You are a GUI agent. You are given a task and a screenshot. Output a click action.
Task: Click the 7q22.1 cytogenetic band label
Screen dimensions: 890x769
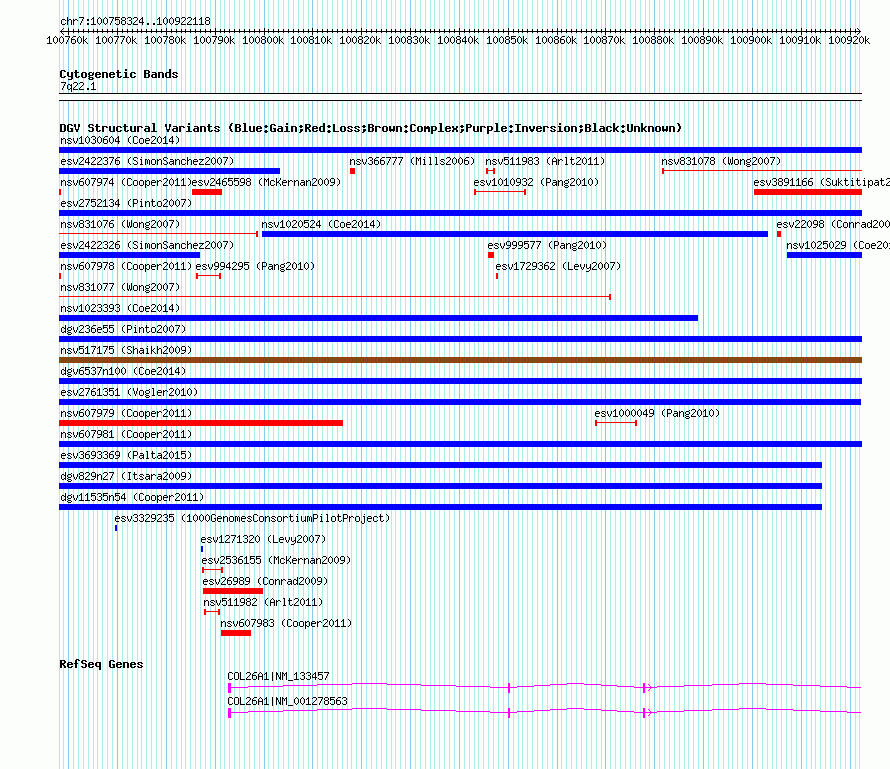(78, 86)
